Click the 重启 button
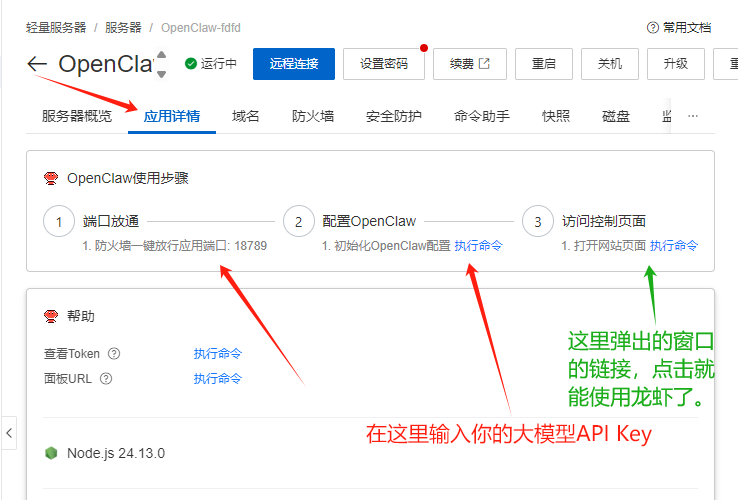This screenshot has width=738, height=500. pyautogui.click(x=544, y=64)
